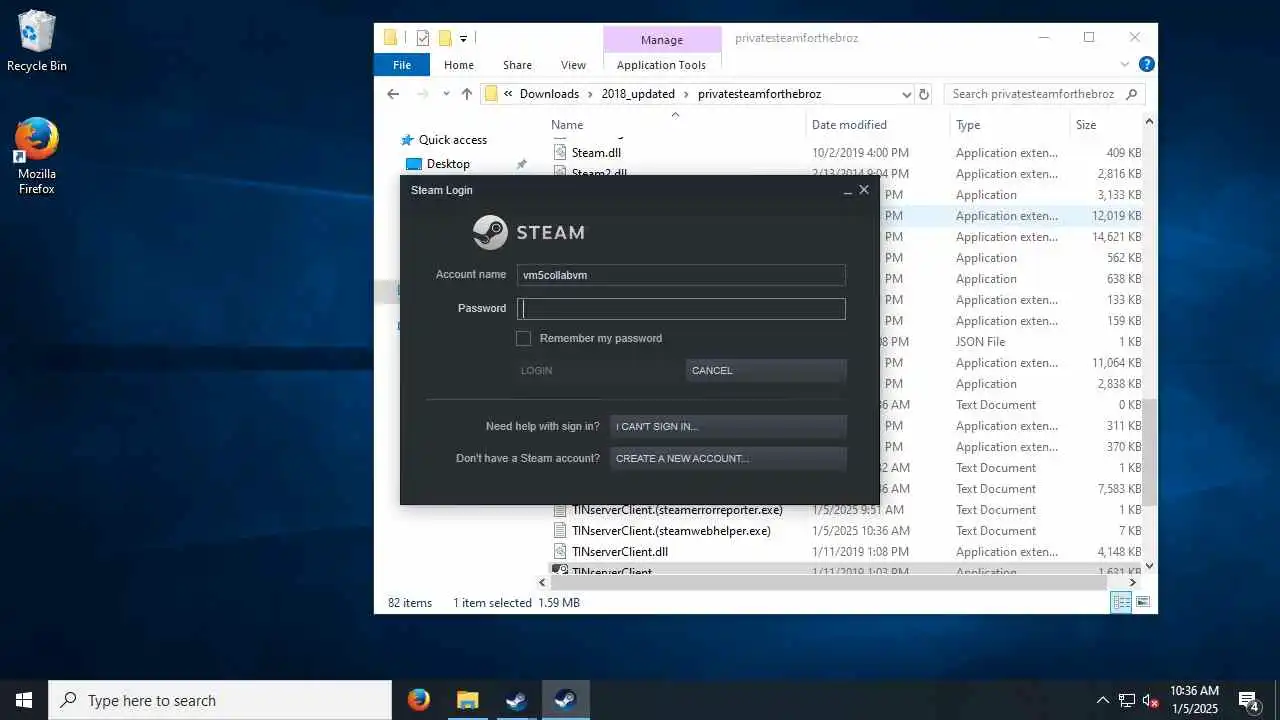Open the Windows Start menu
The image size is (1280, 720).
coord(24,700)
